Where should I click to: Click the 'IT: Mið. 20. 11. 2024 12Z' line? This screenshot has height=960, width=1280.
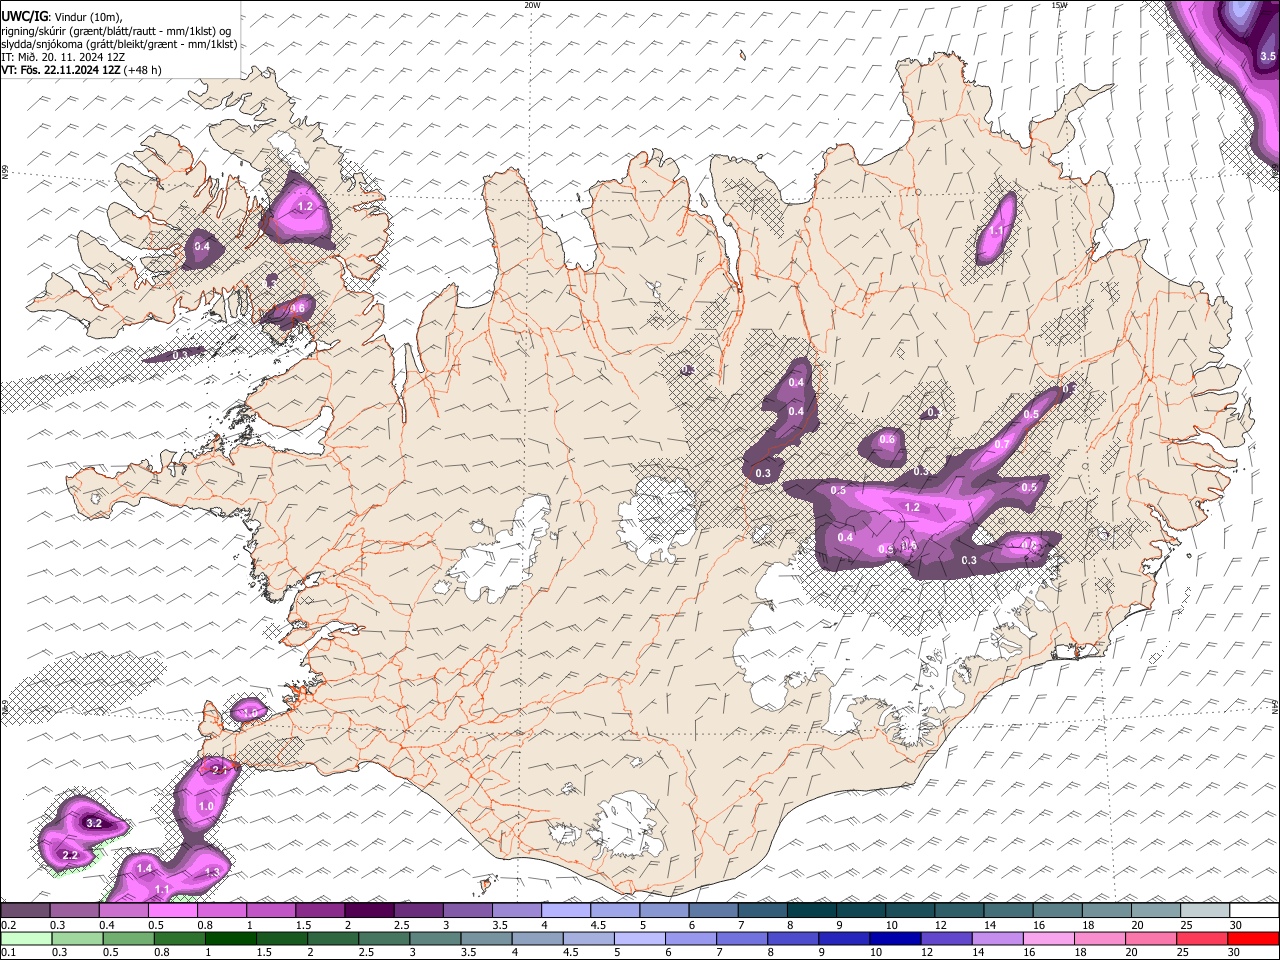[63, 57]
